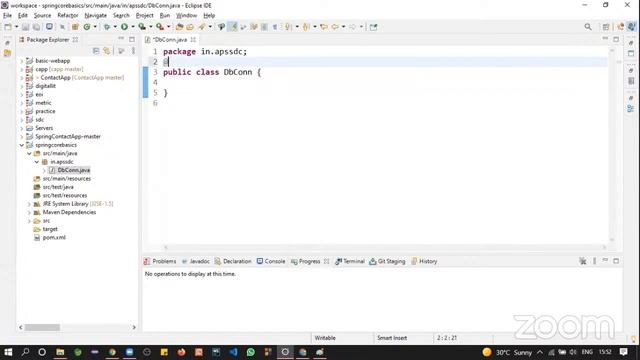Expand the Maven Dependencies node
Viewport: 640px width, 360px height.
[x=29, y=212]
